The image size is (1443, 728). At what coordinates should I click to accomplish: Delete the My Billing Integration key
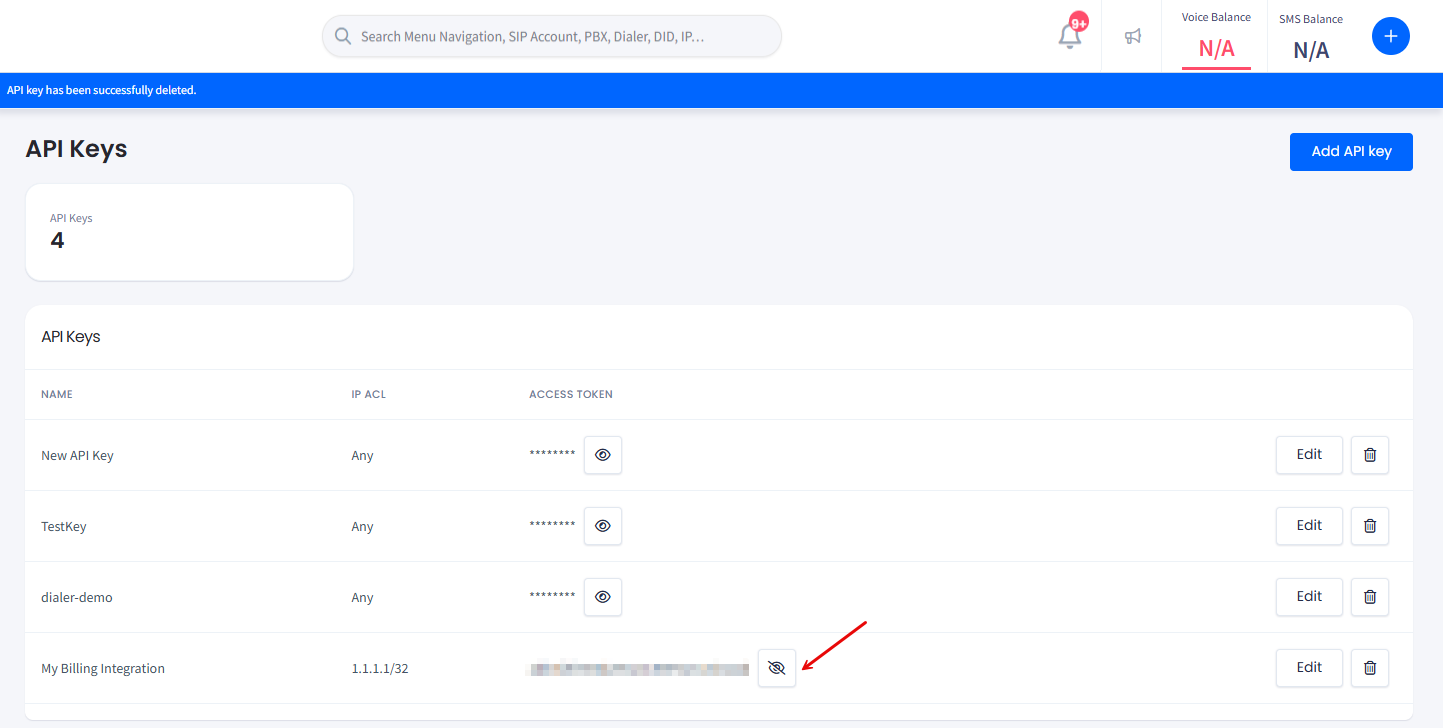[x=1370, y=668]
